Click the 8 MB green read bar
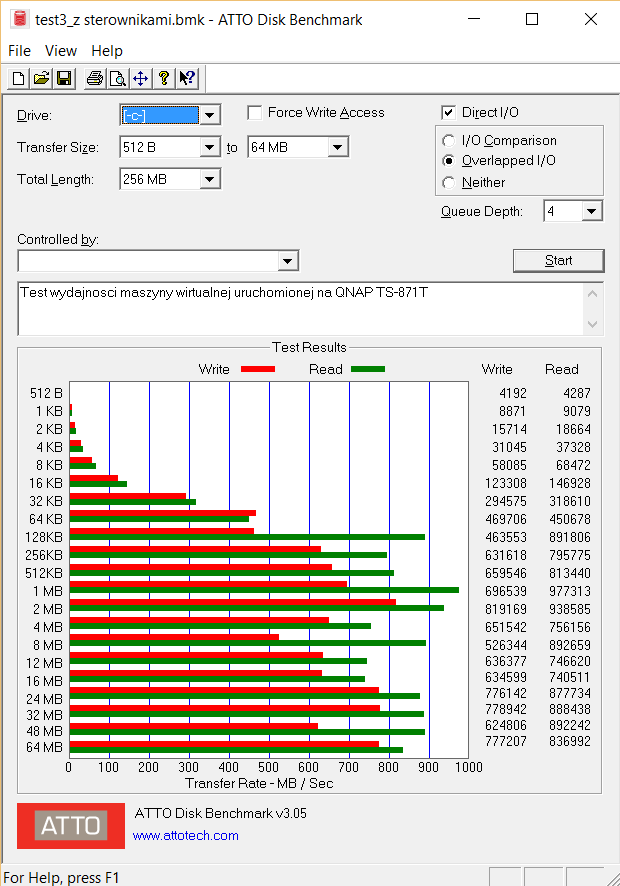Screen dimensions: 620x886 (248, 643)
